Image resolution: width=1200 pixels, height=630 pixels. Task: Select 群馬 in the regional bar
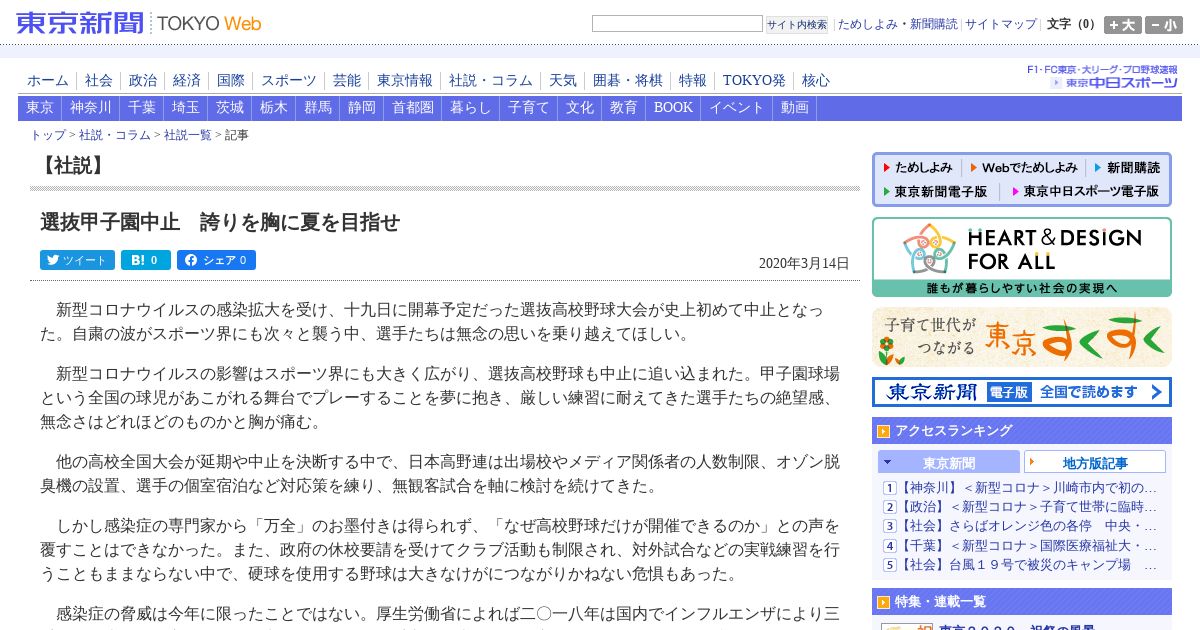pos(318,108)
